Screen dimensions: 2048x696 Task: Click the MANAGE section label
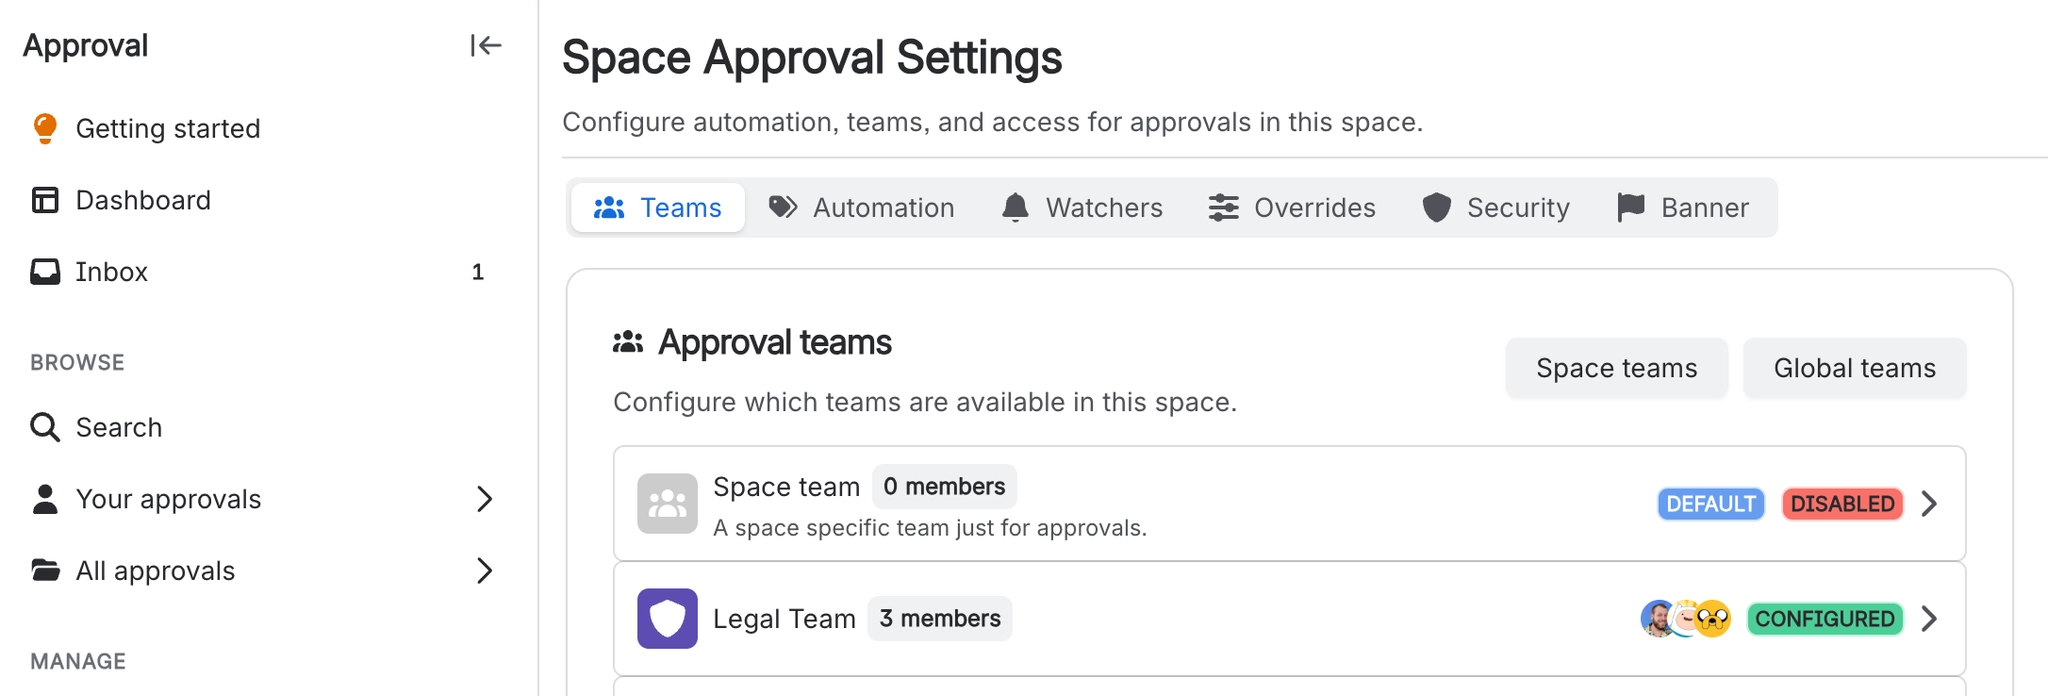[78, 661]
